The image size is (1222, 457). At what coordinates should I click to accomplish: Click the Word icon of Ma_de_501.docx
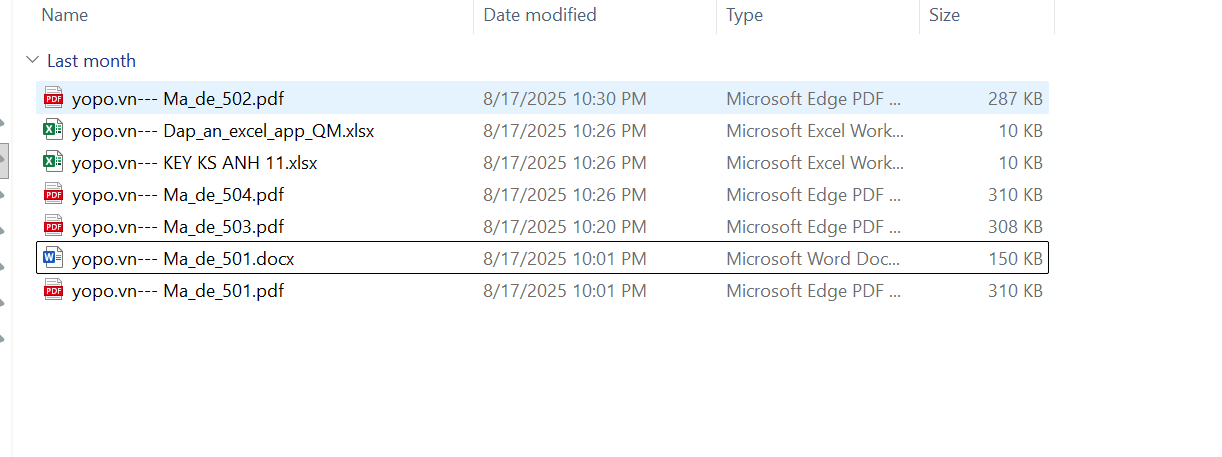pyautogui.click(x=53, y=259)
